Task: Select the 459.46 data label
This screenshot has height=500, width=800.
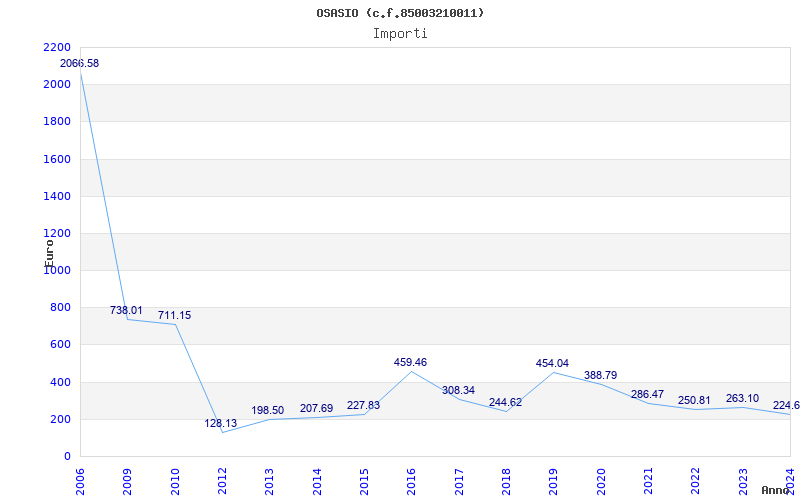Action: coord(410,362)
